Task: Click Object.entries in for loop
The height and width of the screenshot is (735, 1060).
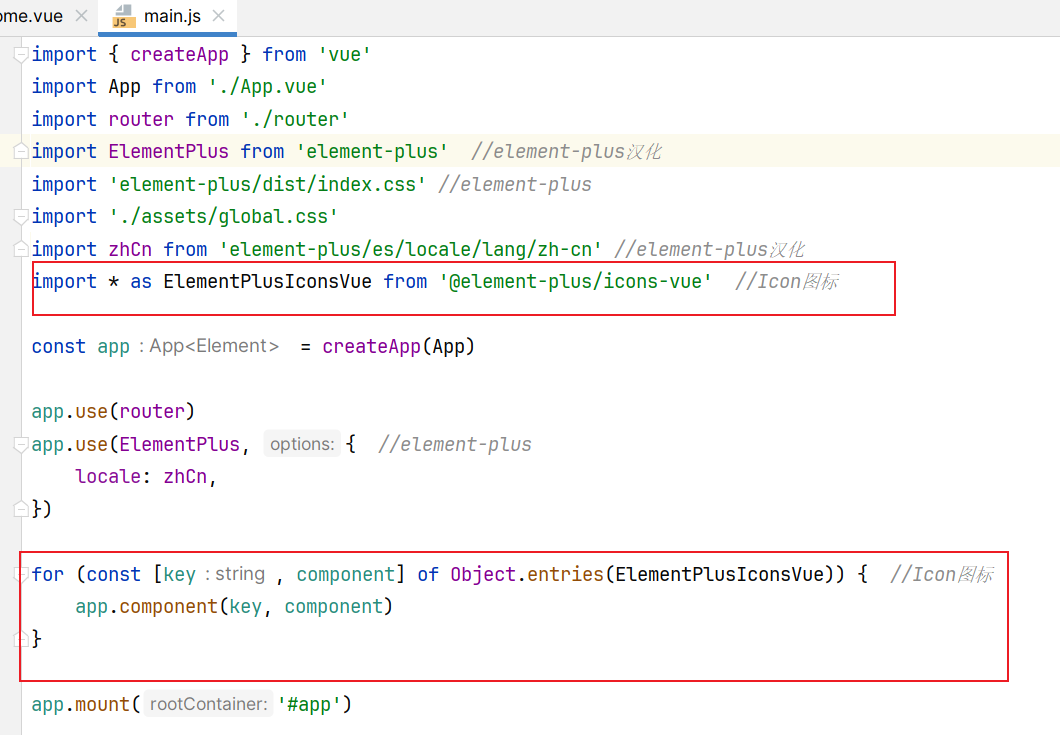Action: point(527,574)
